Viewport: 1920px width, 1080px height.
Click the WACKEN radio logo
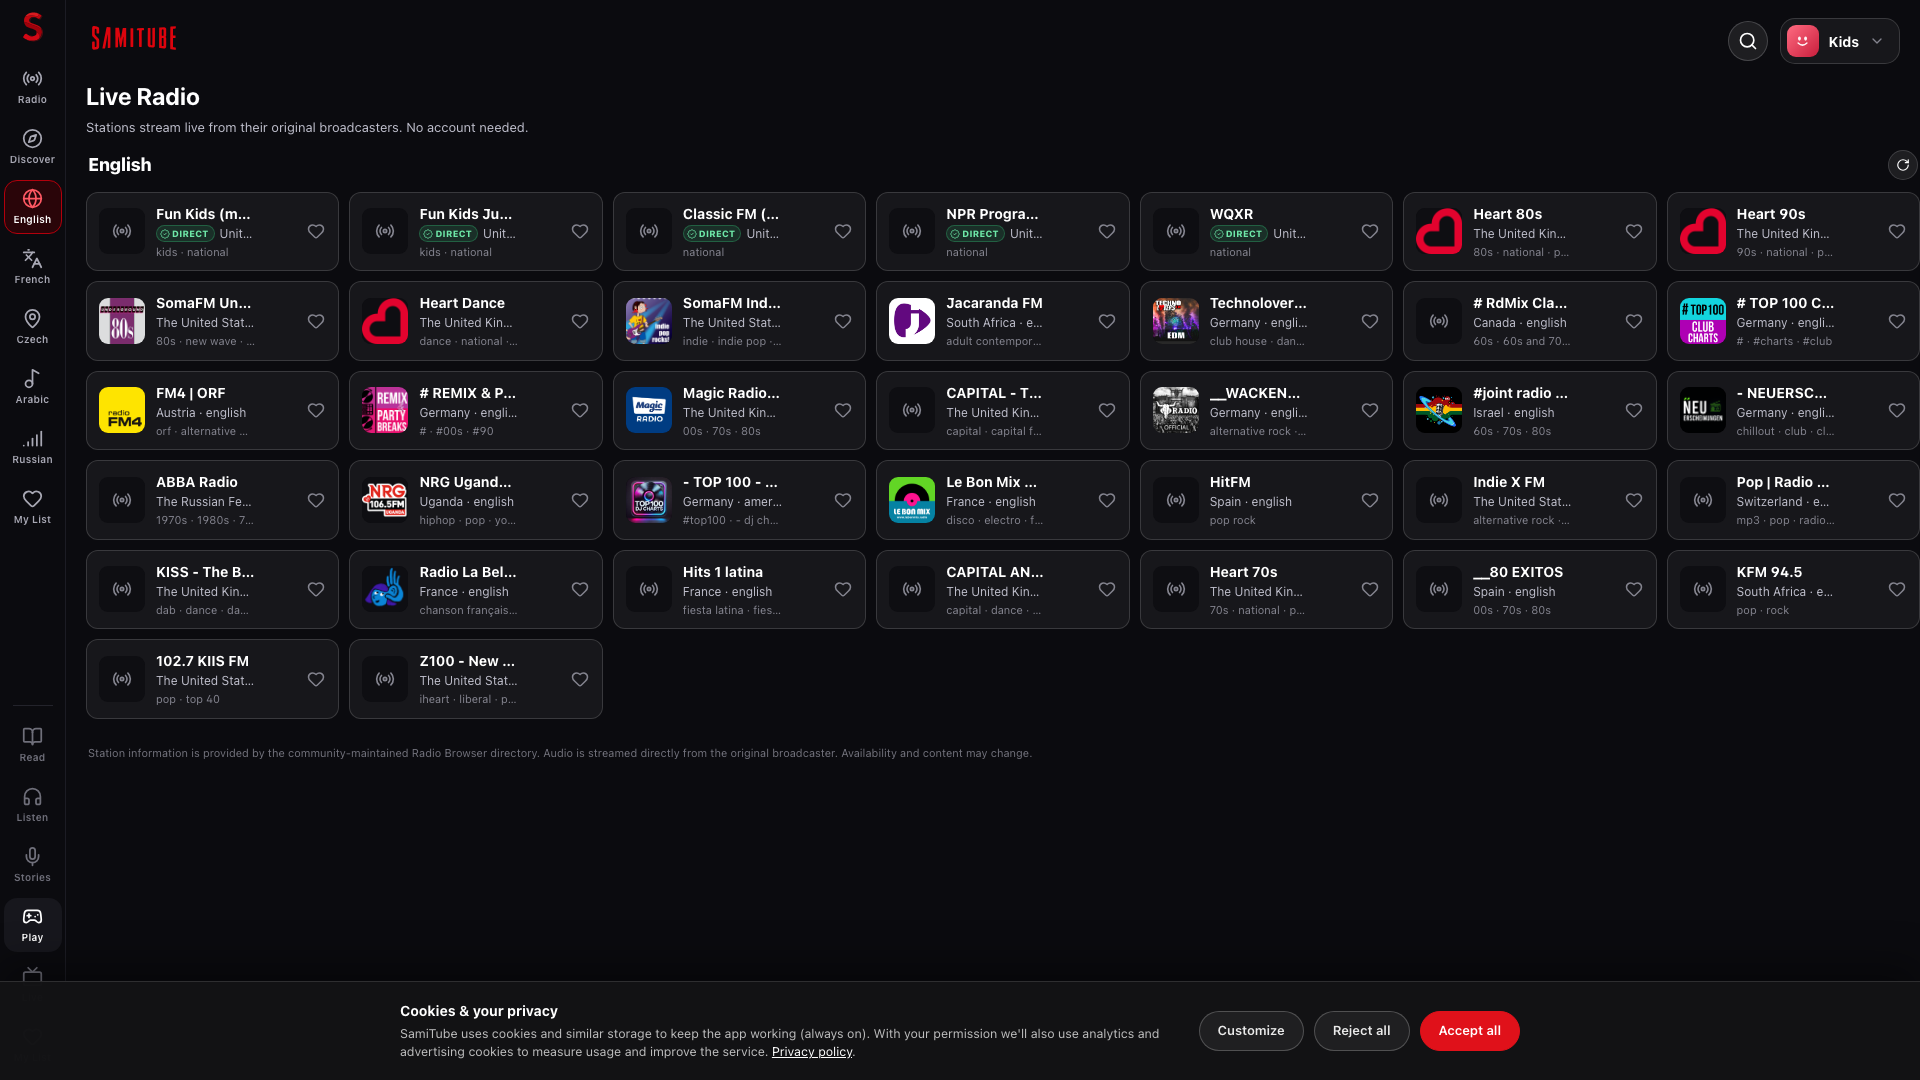[1176, 410]
